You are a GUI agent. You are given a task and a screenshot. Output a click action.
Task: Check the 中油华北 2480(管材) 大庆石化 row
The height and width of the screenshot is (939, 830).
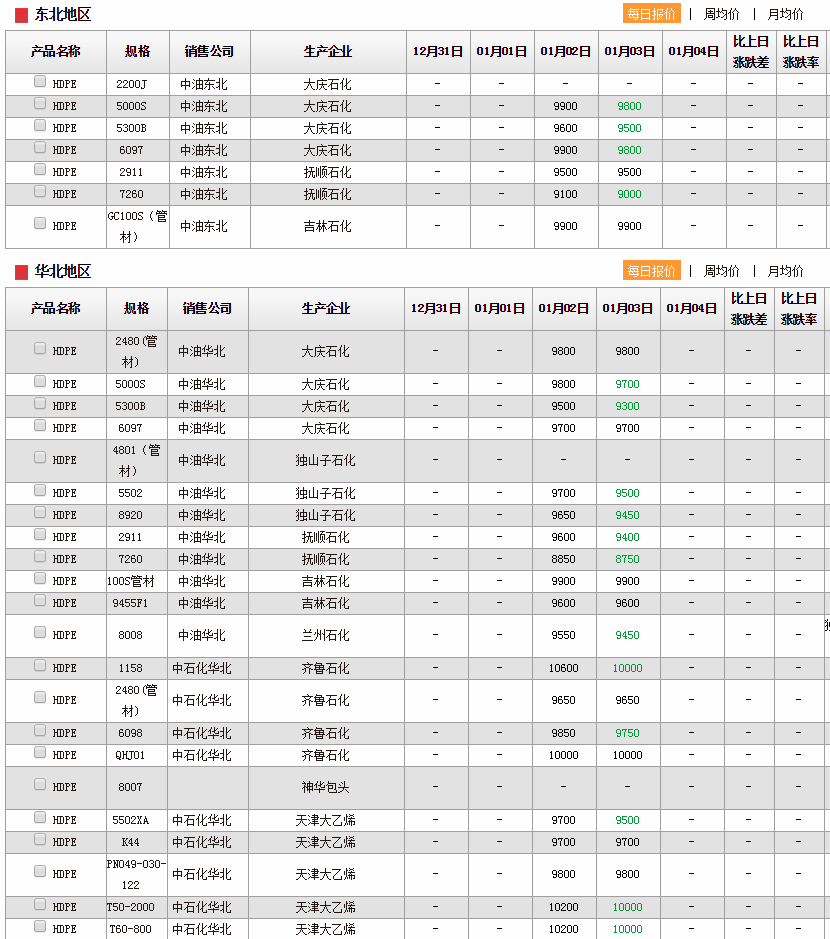[40, 349]
